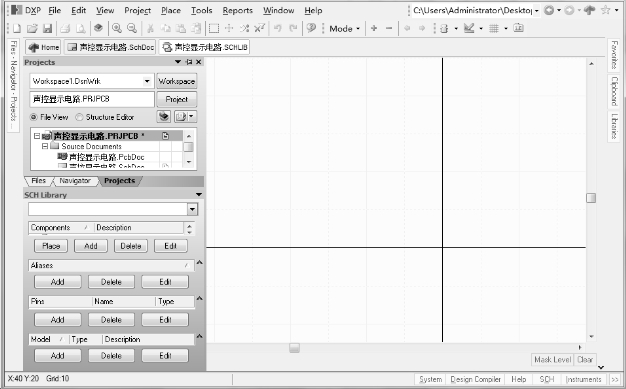Click the horizontal scrollbar thumb of the canvas
The width and height of the screenshot is (626, 389).
(x=294, y=348)
